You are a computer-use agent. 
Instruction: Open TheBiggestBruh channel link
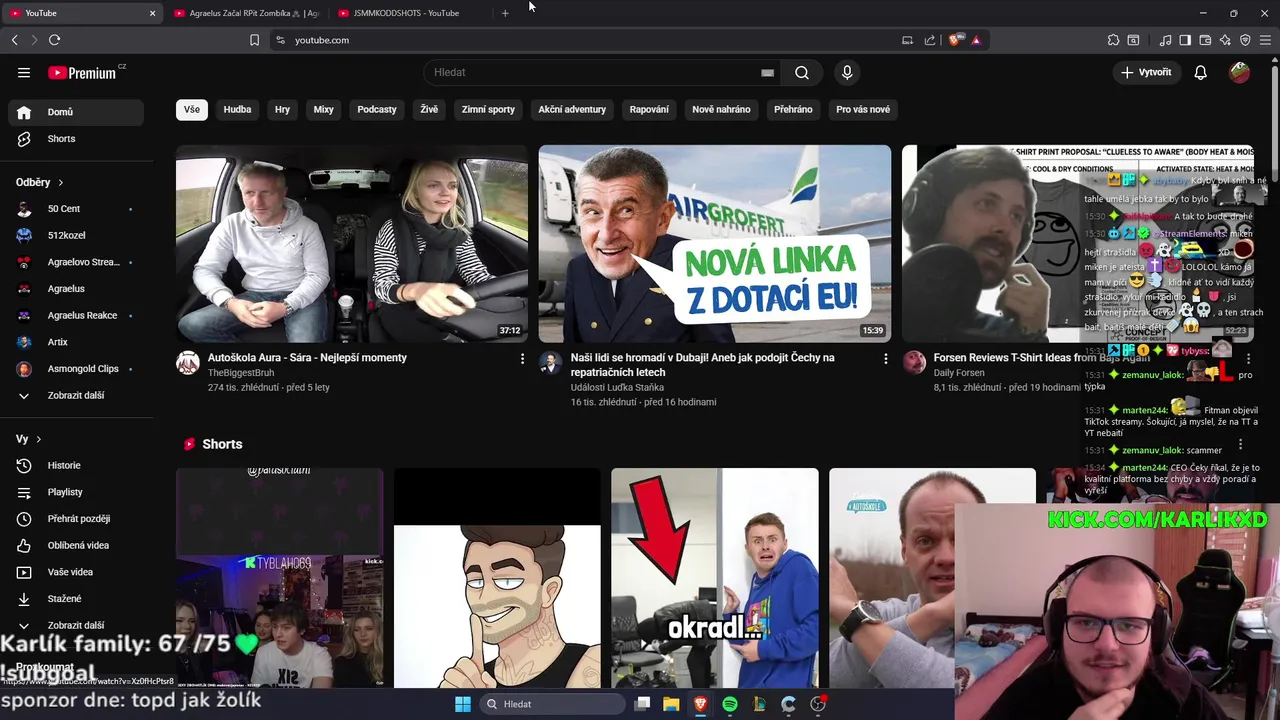click(x=241, y=373)
